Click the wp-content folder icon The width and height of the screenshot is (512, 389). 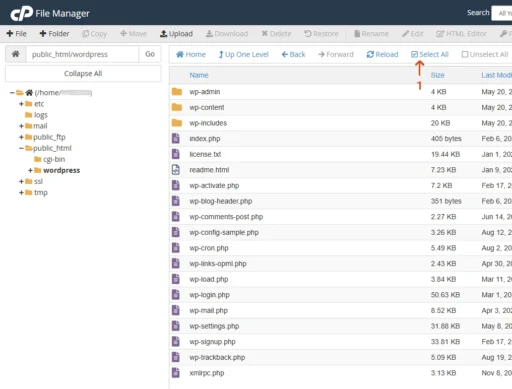point(177,107)
